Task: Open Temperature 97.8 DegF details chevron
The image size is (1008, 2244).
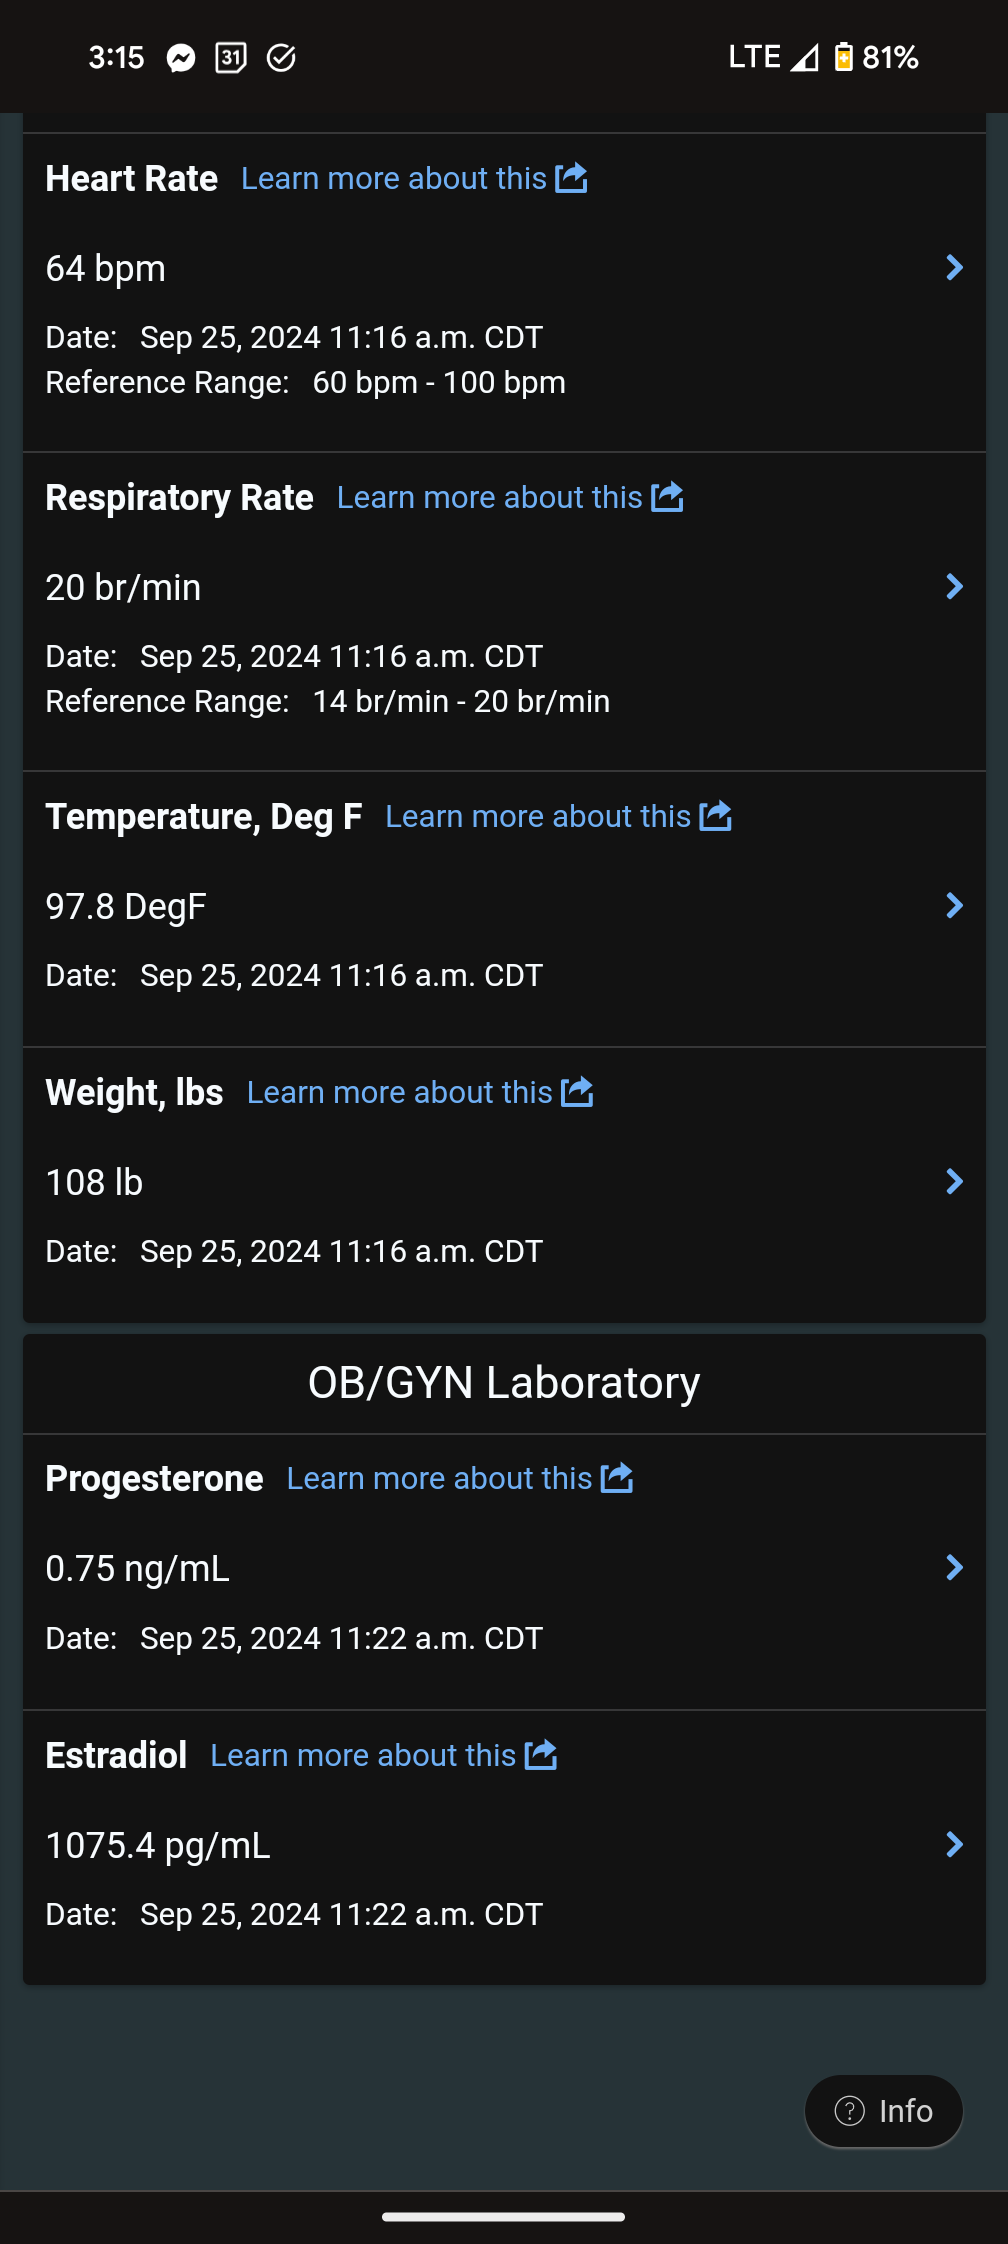Action: click(x=954, y=906)
